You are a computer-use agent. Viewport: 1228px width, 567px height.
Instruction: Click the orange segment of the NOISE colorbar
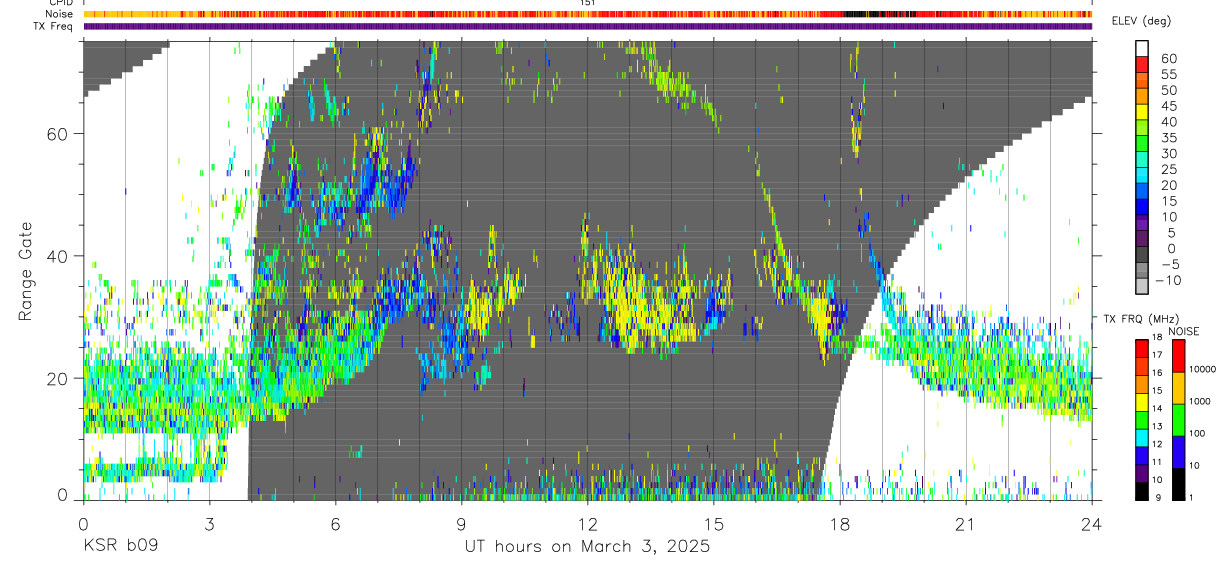[x=1179, y=388]
